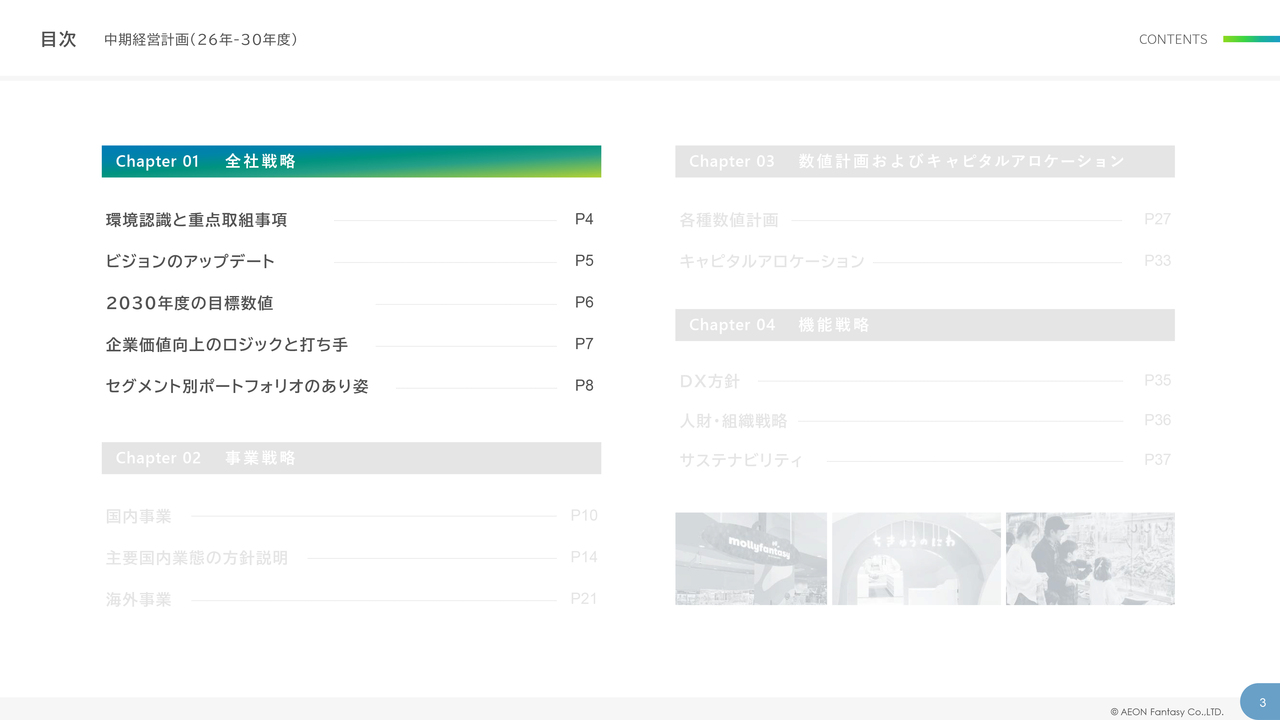The height and width of the screenshot is (720, 1280).
Task: Select 主要国内業態の方針説明 item
Action: (x=197, y=558)
